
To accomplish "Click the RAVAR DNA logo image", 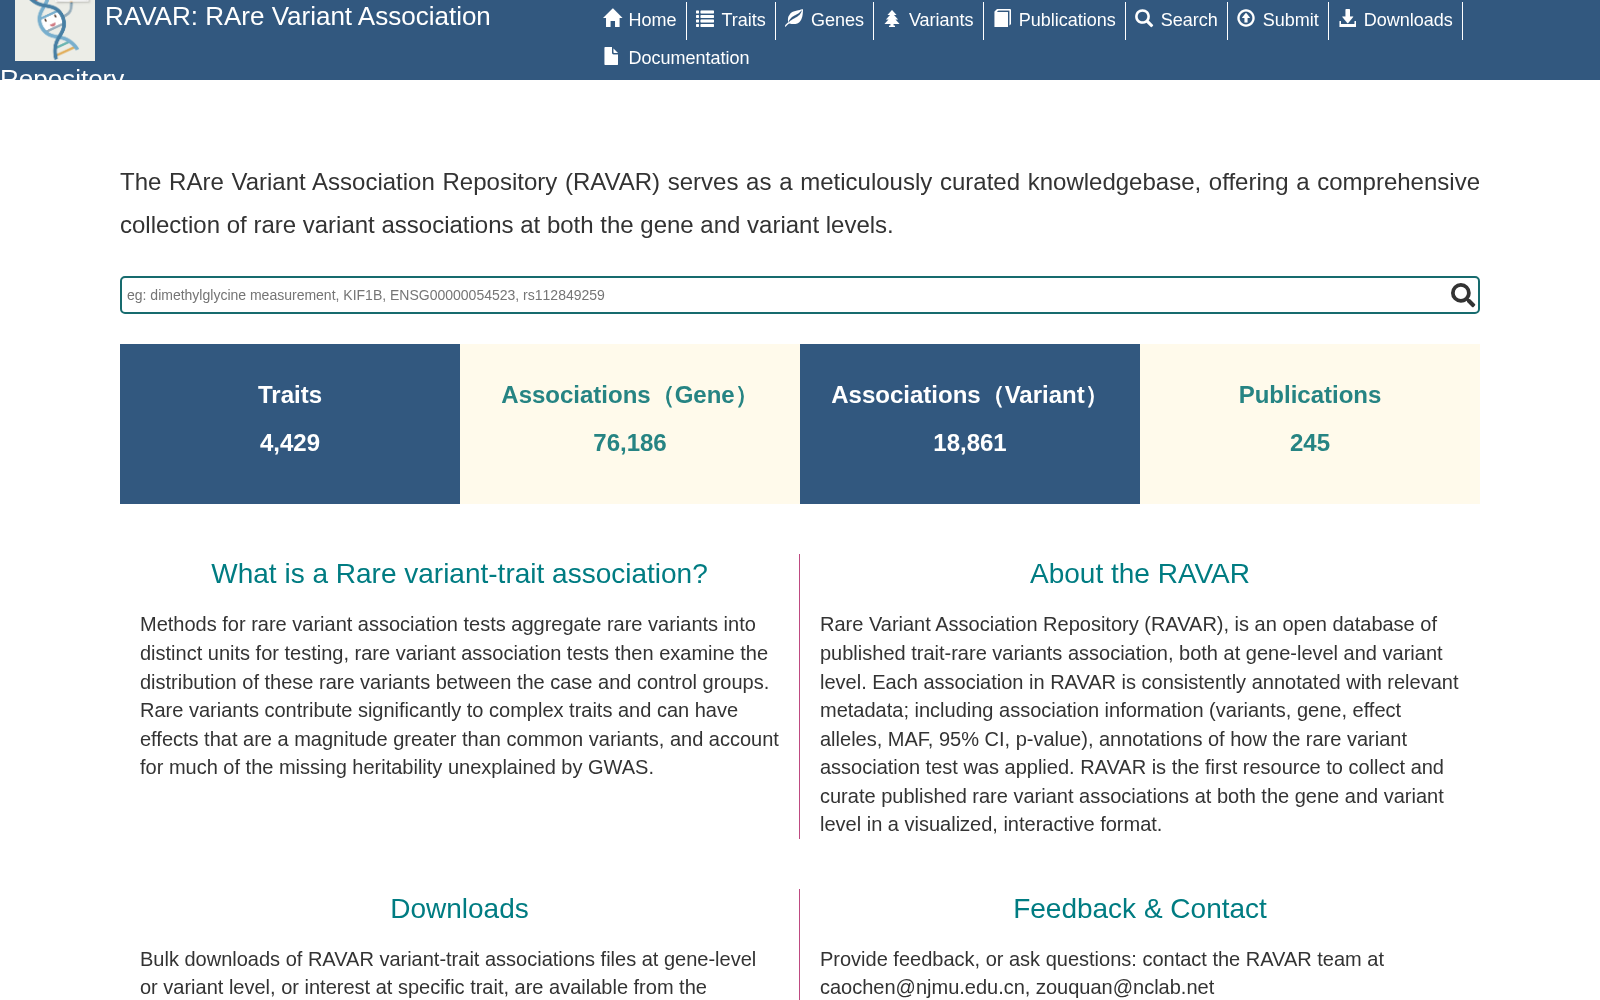I will pos(55,30).
